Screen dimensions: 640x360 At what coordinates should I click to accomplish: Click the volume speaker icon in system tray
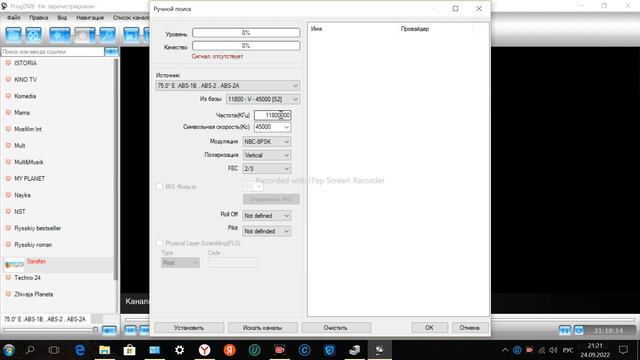(553, 350)
